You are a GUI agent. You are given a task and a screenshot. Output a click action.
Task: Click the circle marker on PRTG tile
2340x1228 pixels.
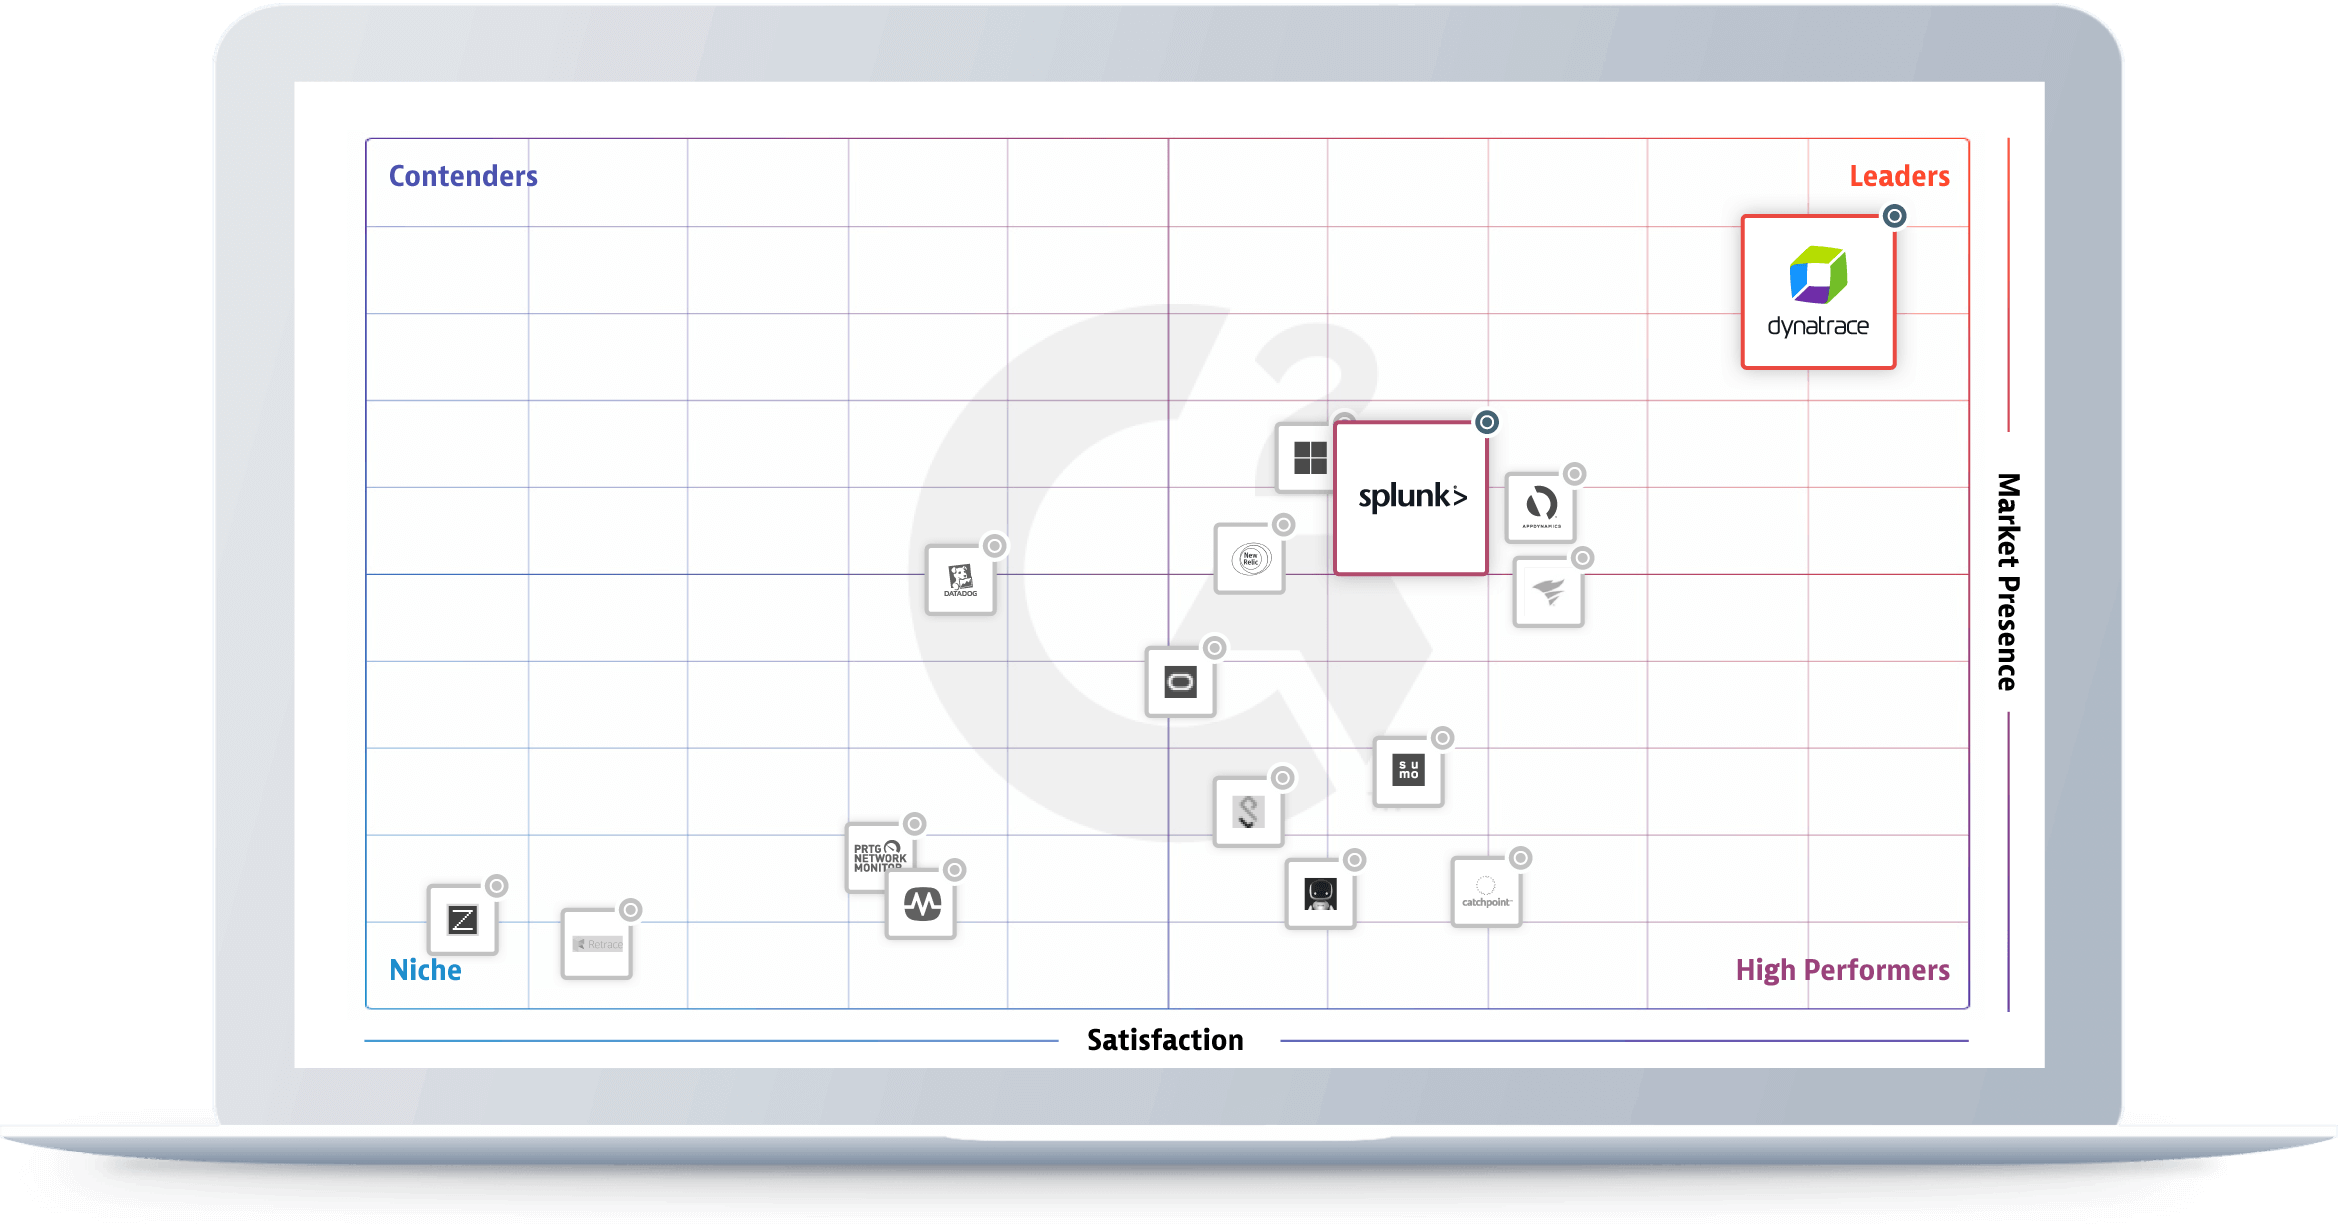click(x=914, y=824)
